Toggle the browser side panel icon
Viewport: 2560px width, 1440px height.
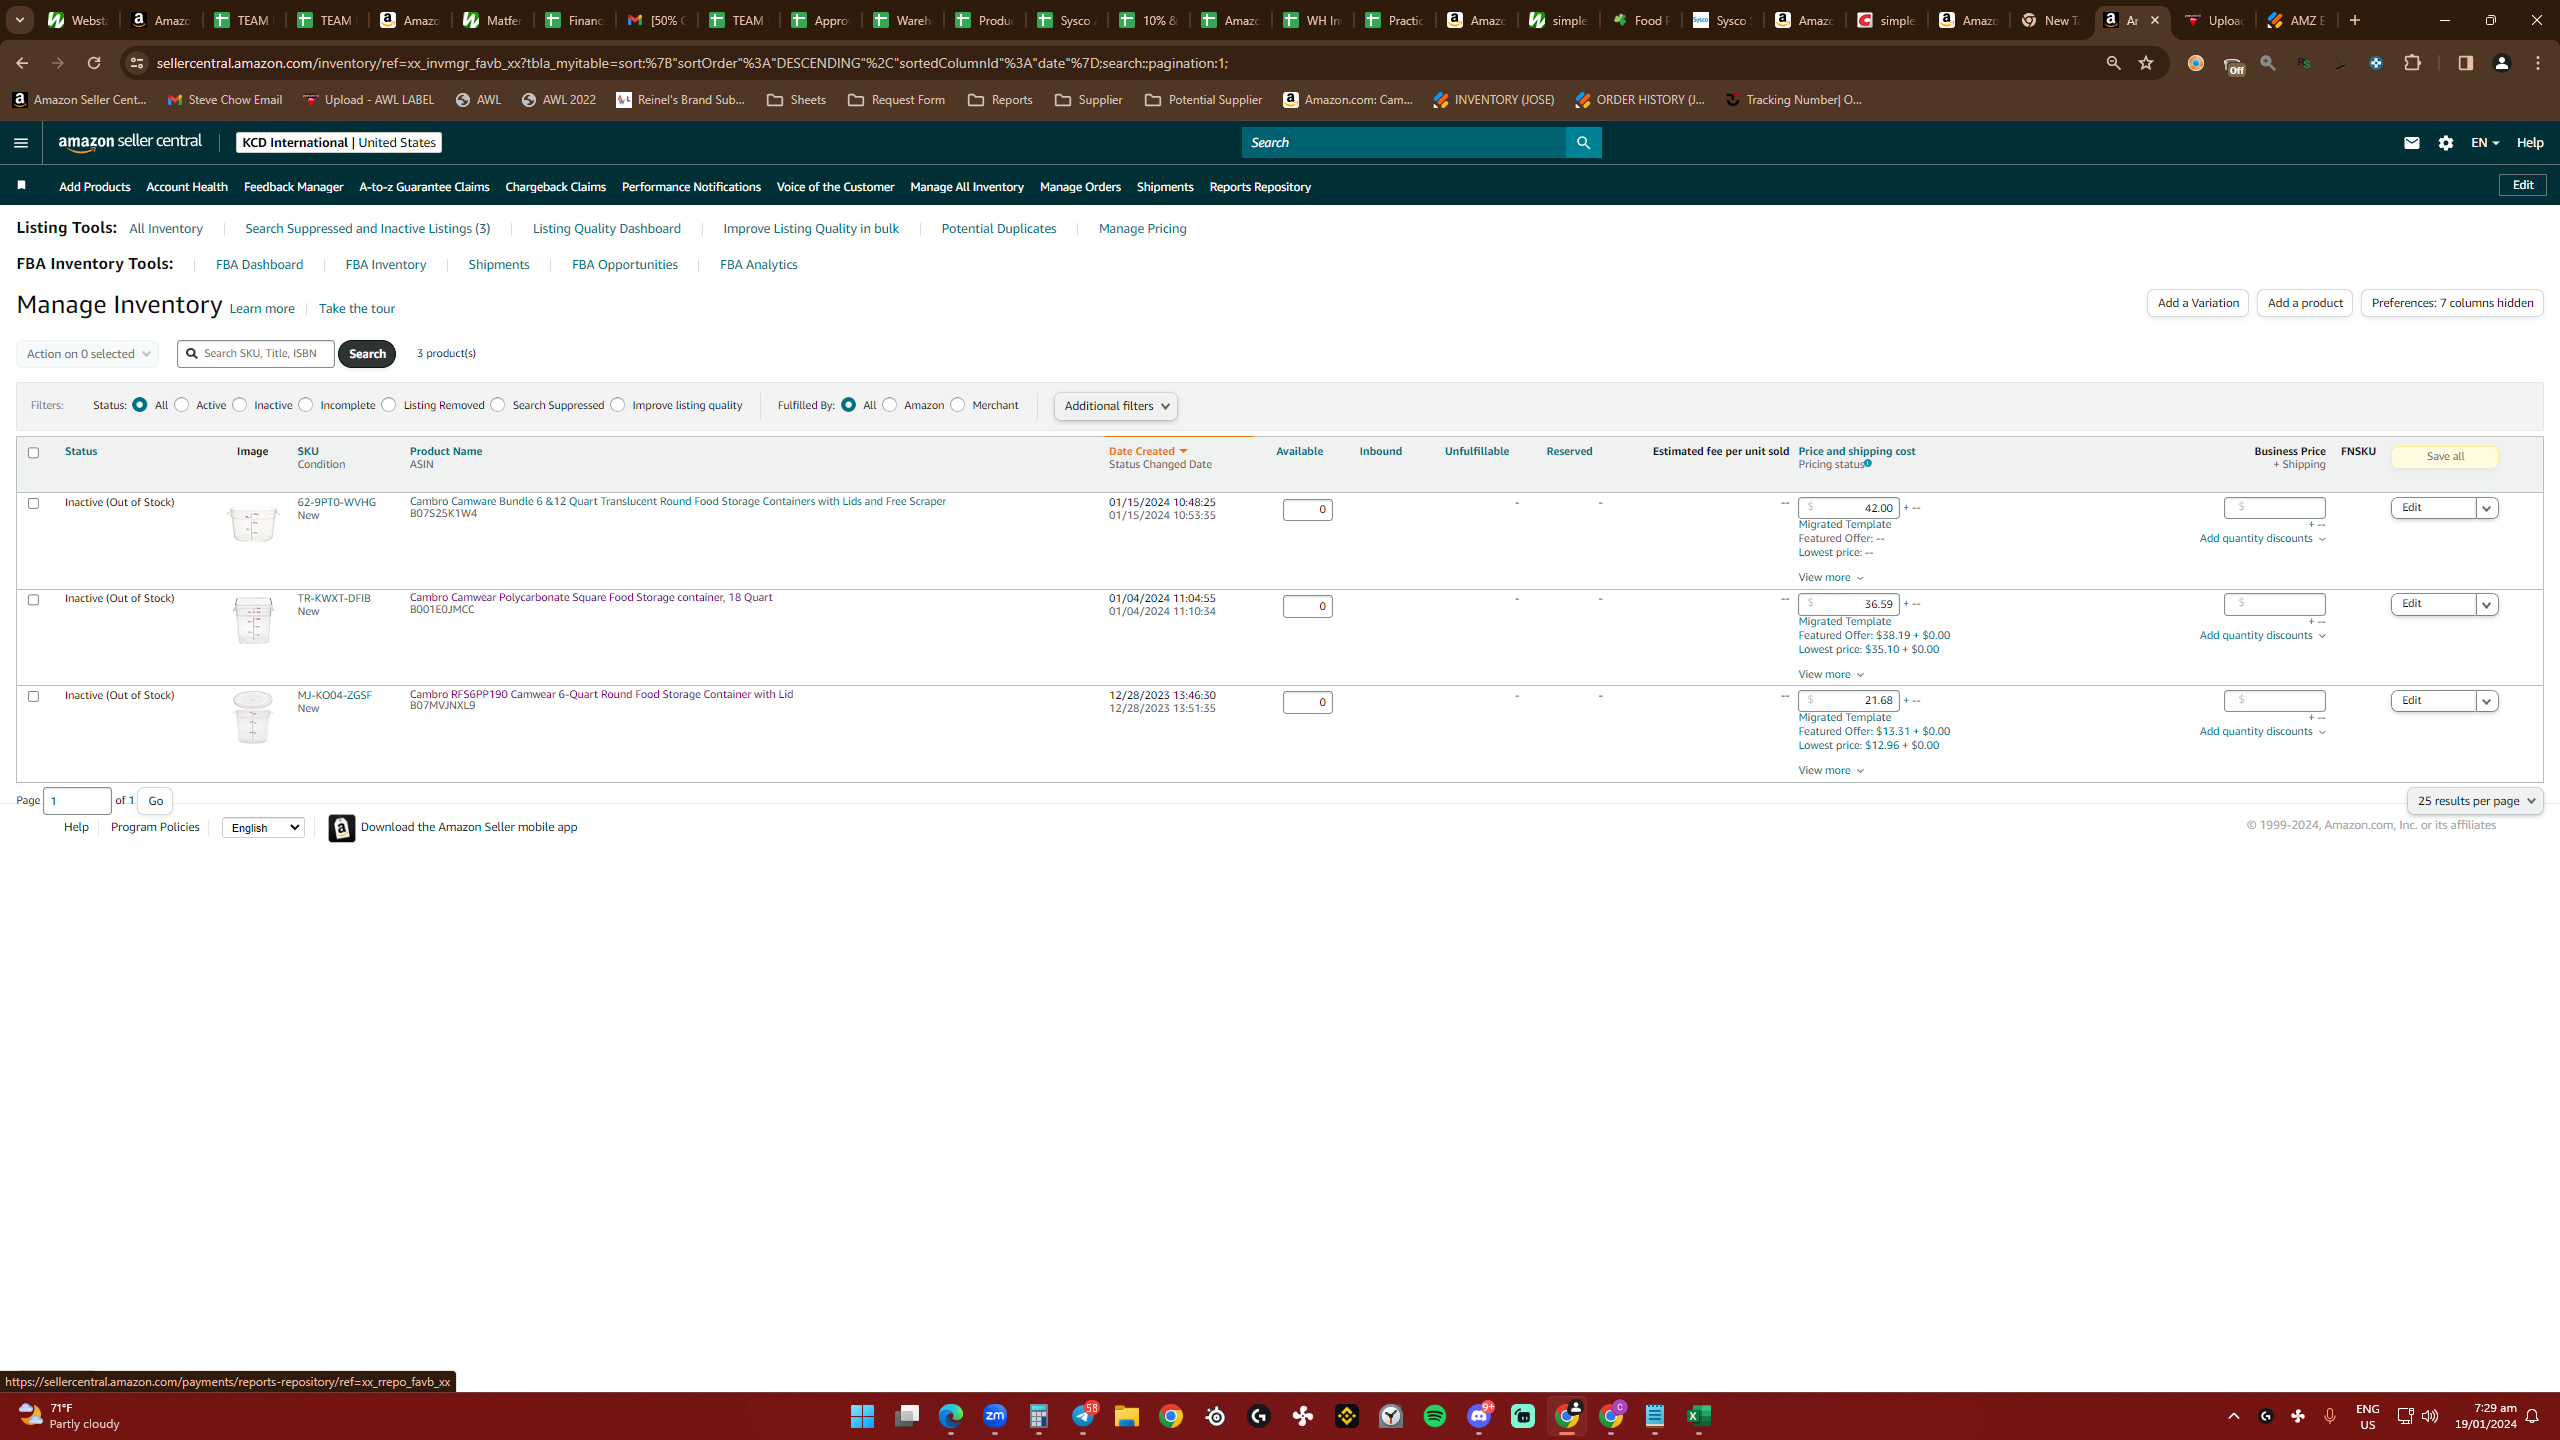(x=2465, y=63)
